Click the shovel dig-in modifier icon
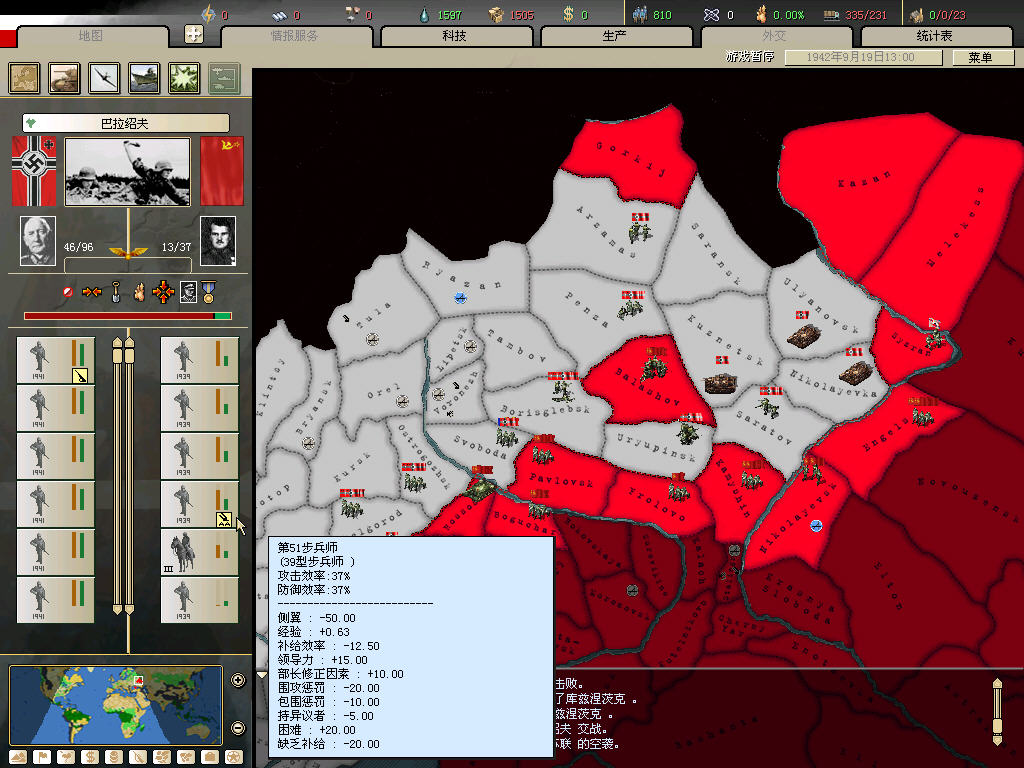The image size is (1024, 768). 116,292
